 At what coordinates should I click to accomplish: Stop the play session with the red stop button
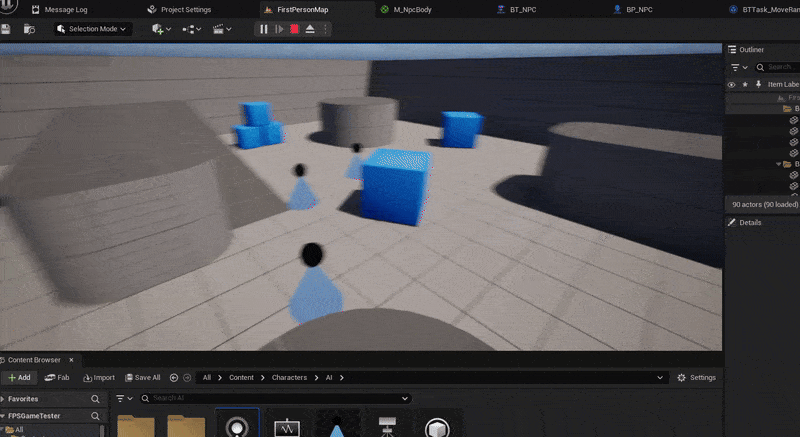coord(294,29)
